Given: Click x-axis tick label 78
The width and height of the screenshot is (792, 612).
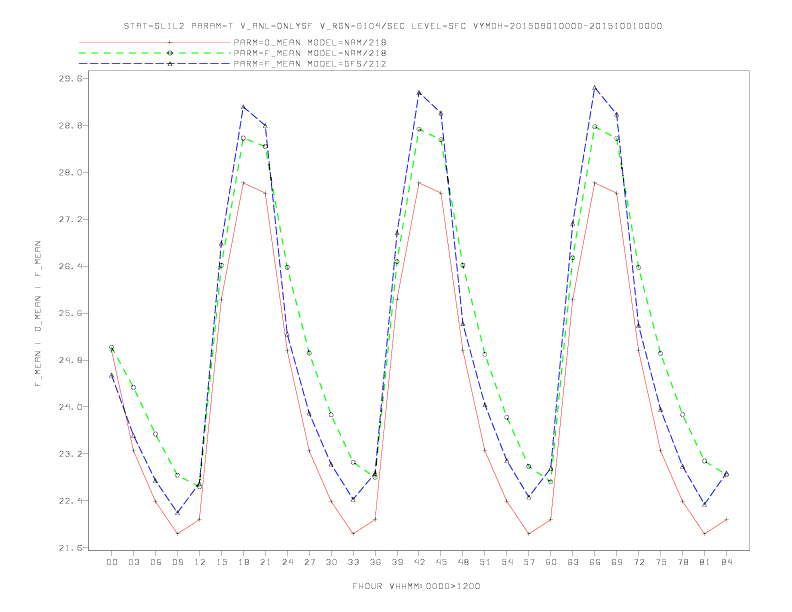Looking at the screenshot, I should 683,562.
